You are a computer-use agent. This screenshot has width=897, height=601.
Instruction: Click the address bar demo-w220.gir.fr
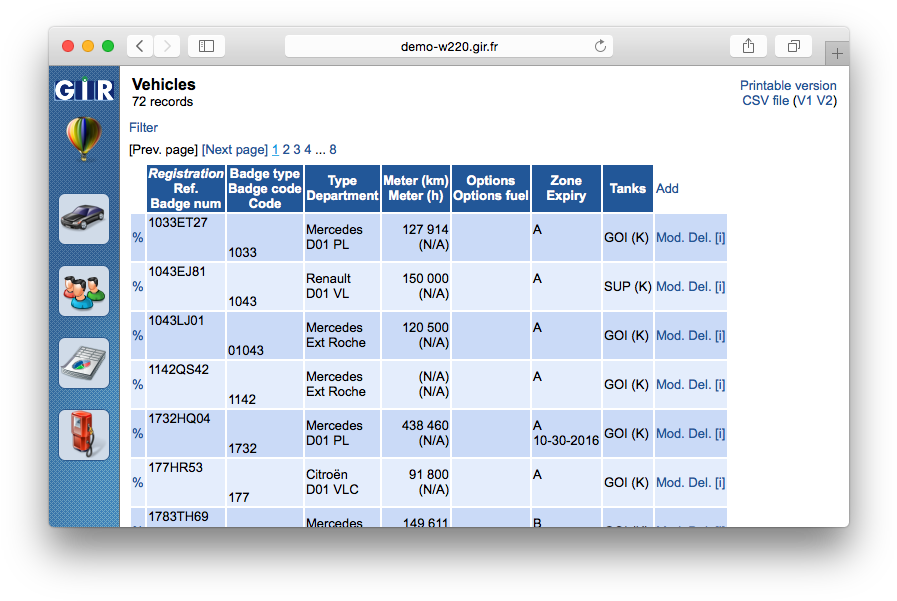tap(448, 46)
